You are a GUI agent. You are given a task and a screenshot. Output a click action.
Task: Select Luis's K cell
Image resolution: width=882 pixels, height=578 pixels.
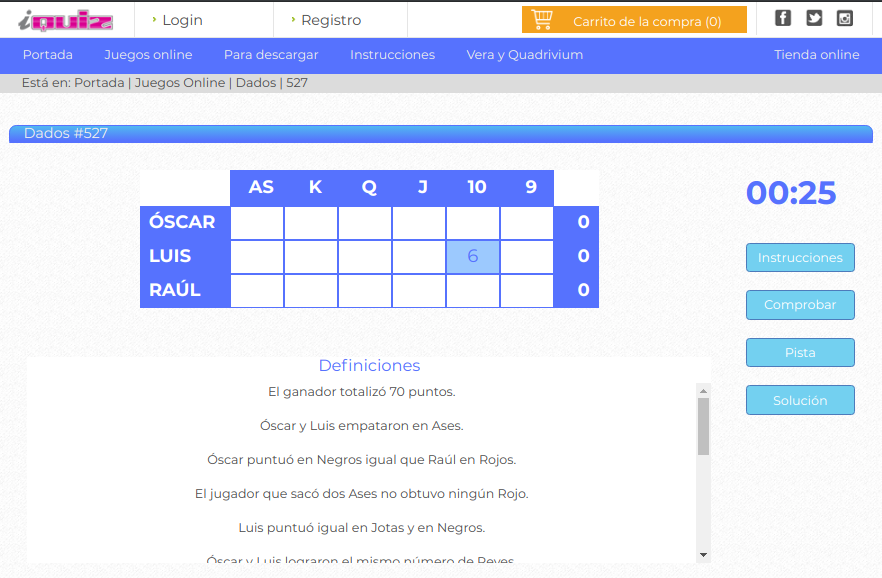pos(311,257)
